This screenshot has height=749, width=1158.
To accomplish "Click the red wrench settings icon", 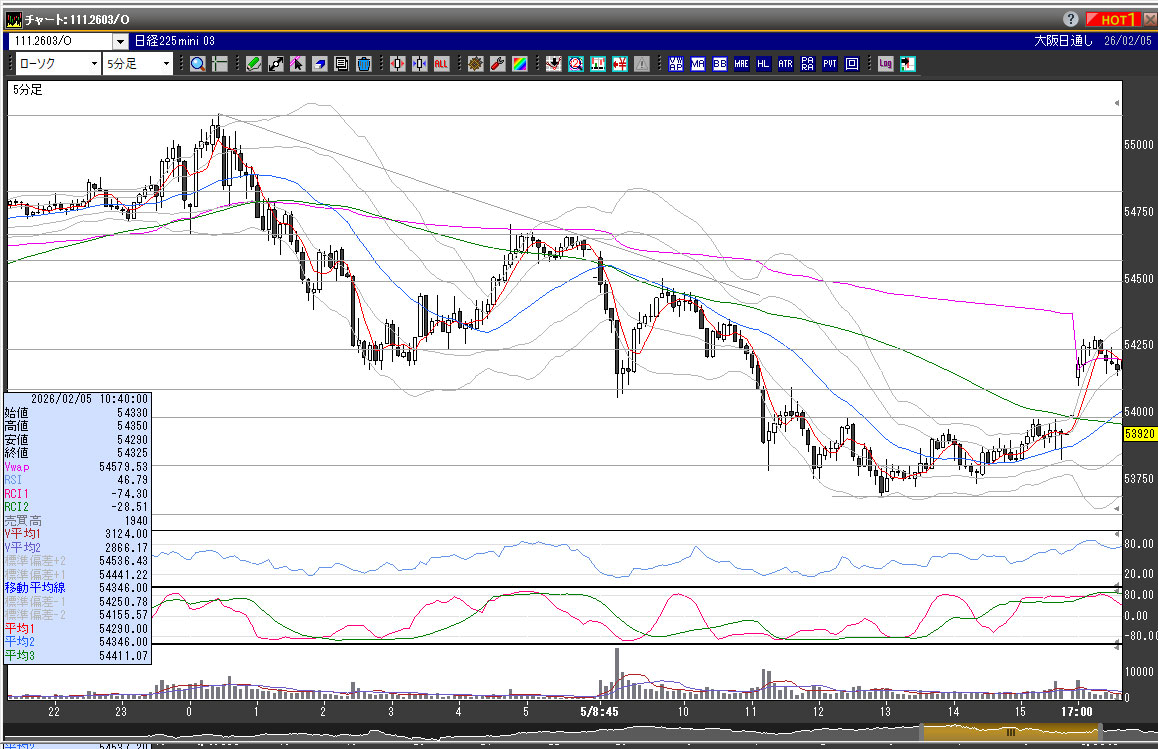I will tap(497, 64).
